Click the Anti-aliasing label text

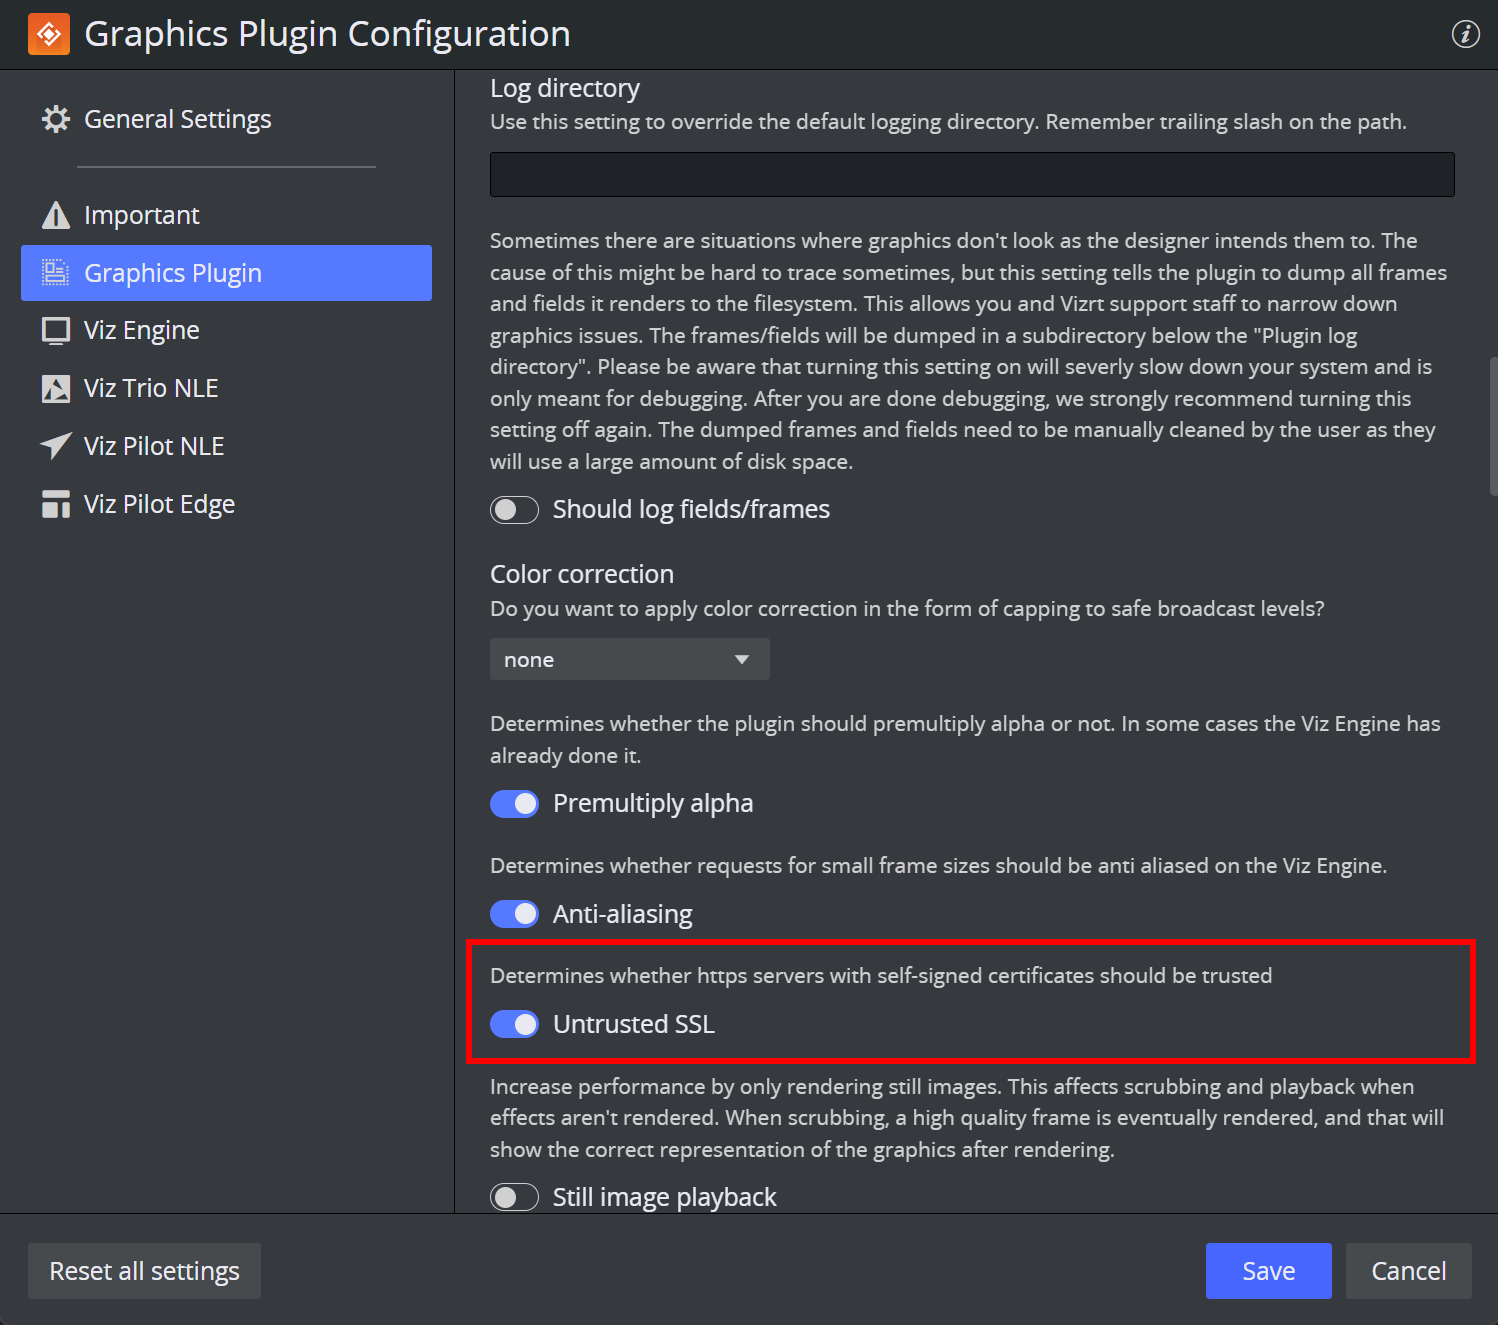tap(623, 914)
